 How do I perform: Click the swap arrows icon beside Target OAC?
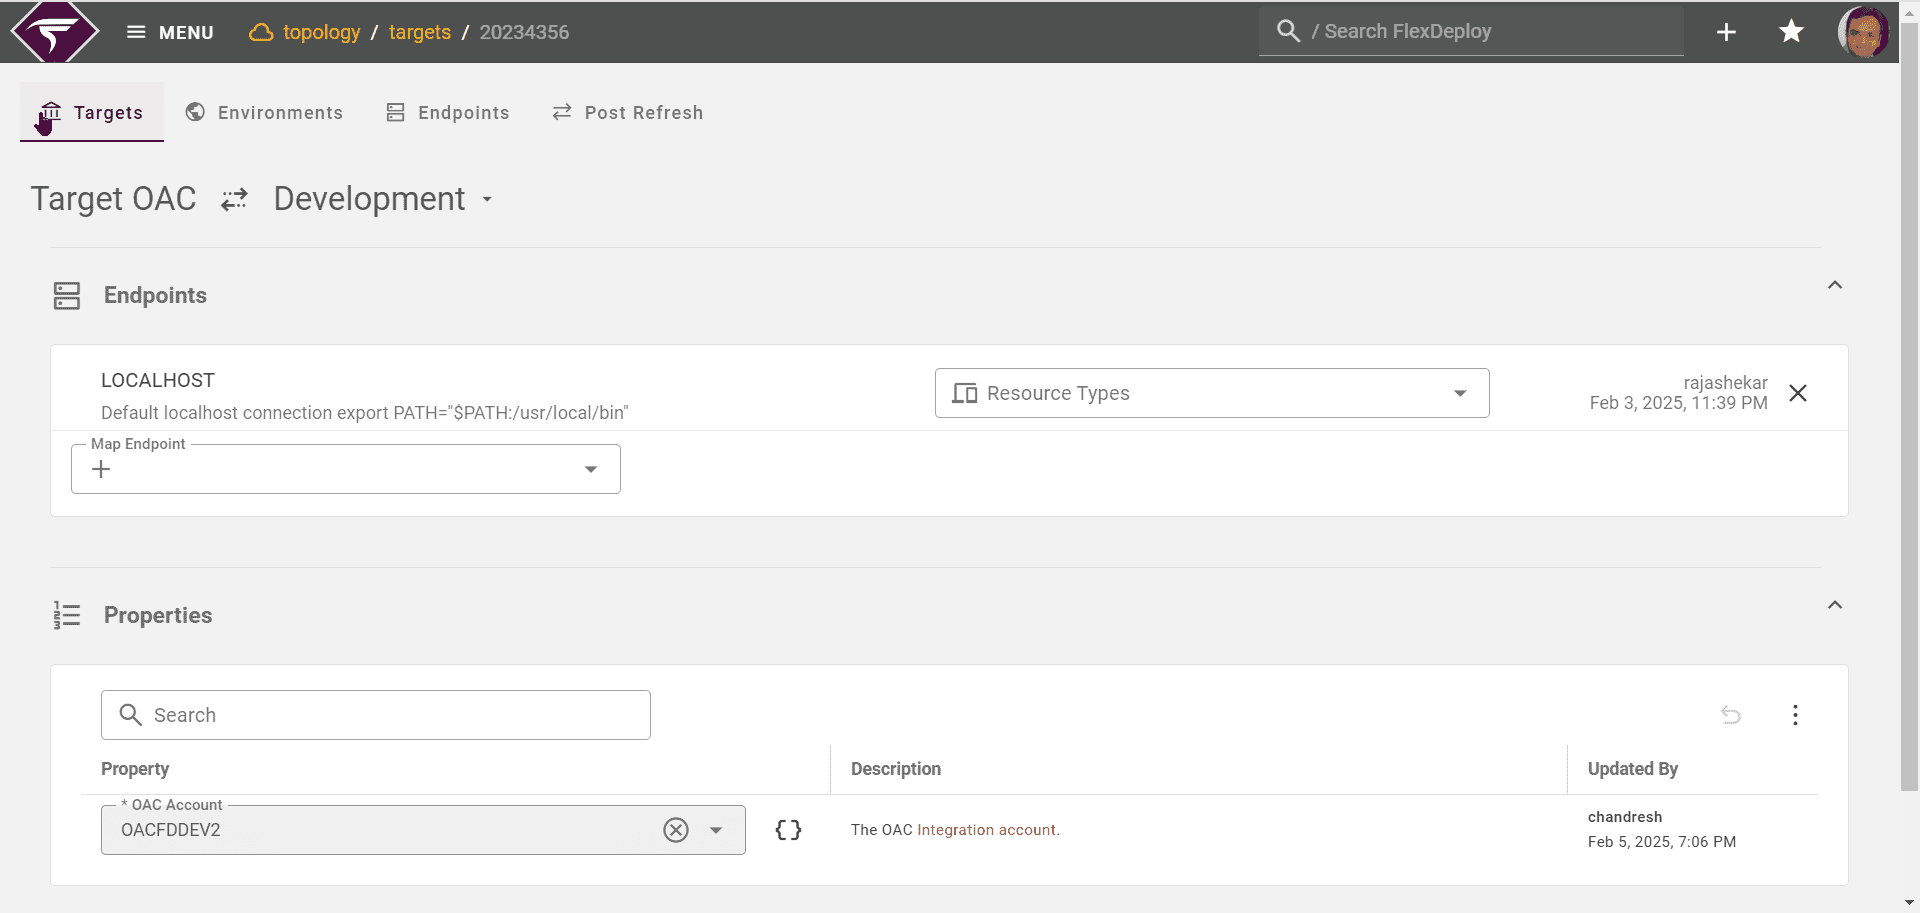pyautogui.click(x=235, y=199)
